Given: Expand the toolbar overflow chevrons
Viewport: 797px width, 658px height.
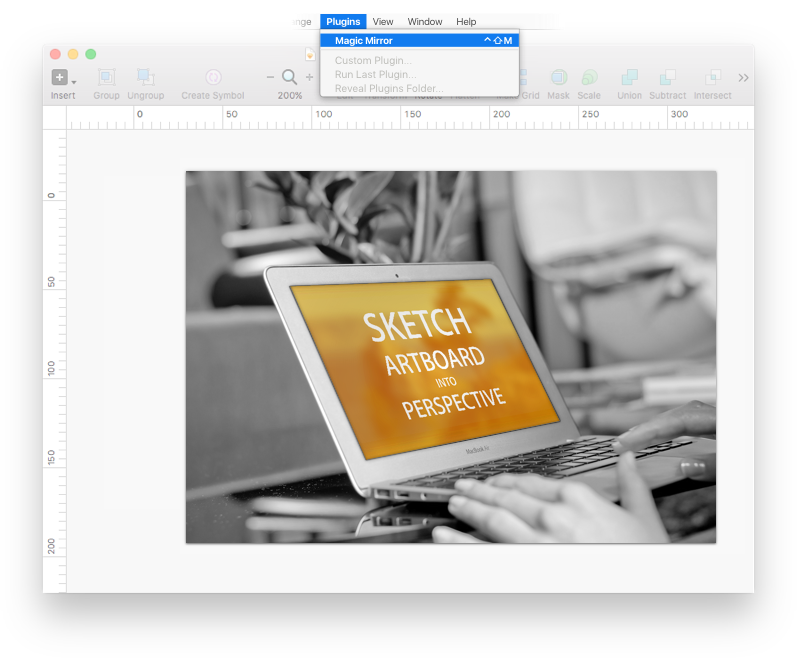Looking at the screenshot, I should pos(743,78).
